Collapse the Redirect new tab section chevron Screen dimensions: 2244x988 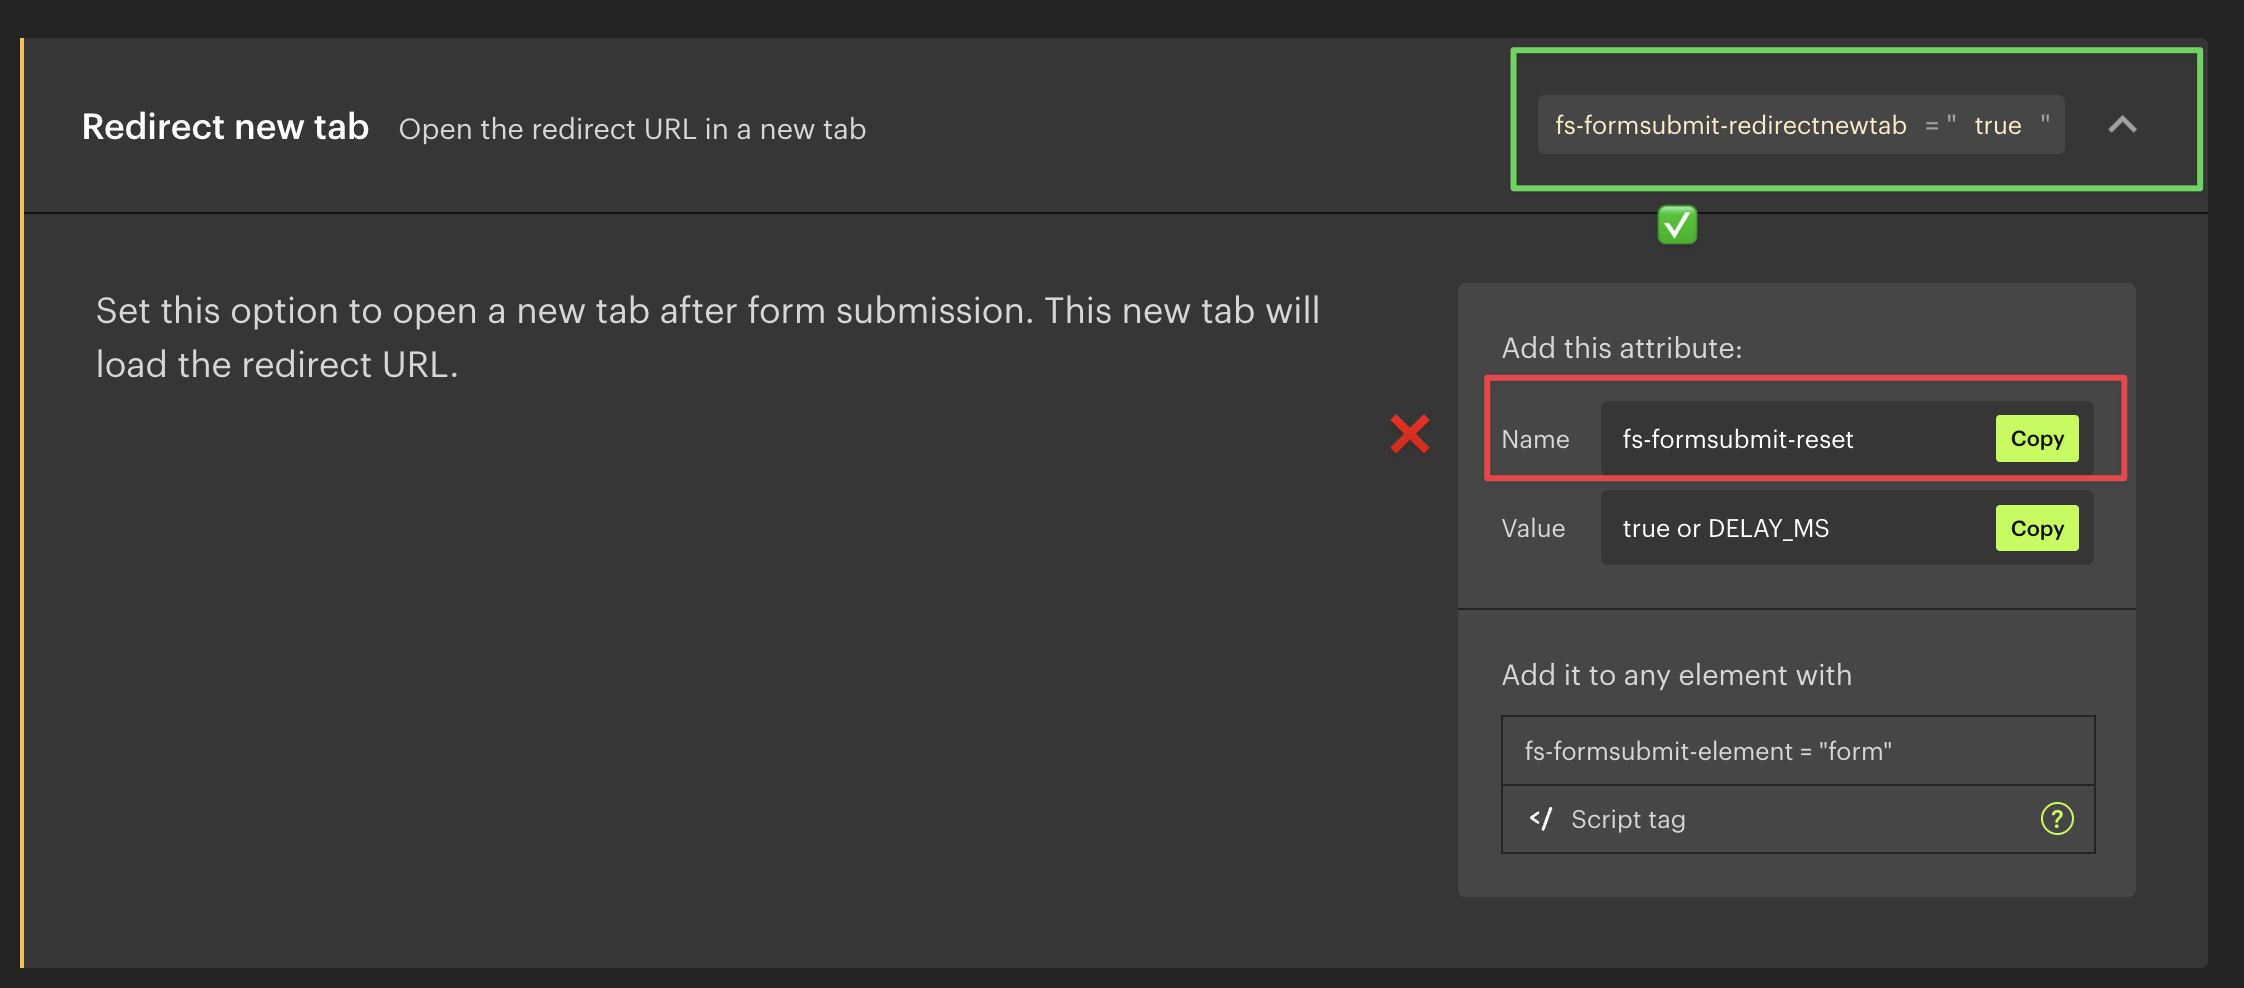point(2122,125)
